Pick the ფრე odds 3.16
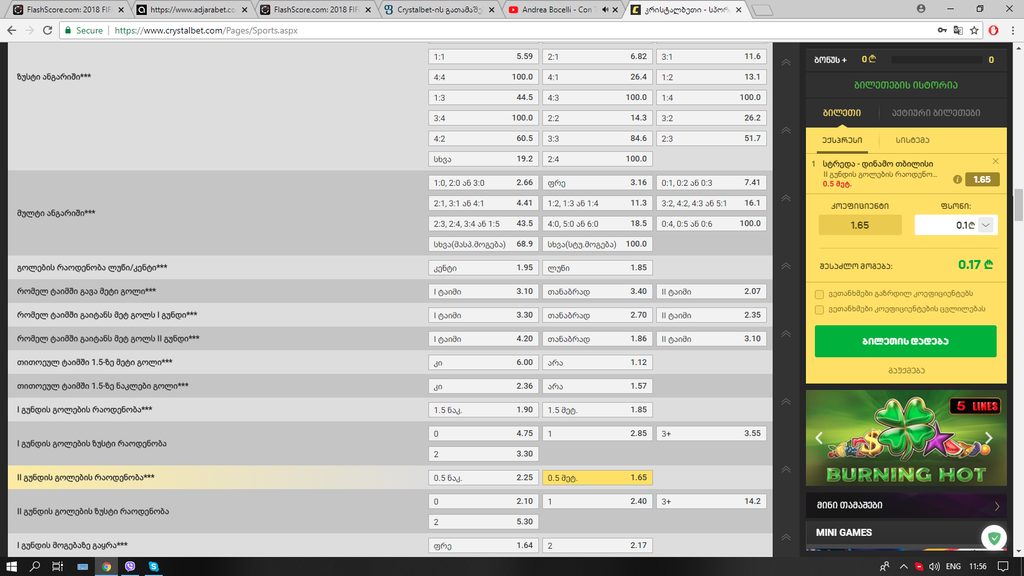 597,183
